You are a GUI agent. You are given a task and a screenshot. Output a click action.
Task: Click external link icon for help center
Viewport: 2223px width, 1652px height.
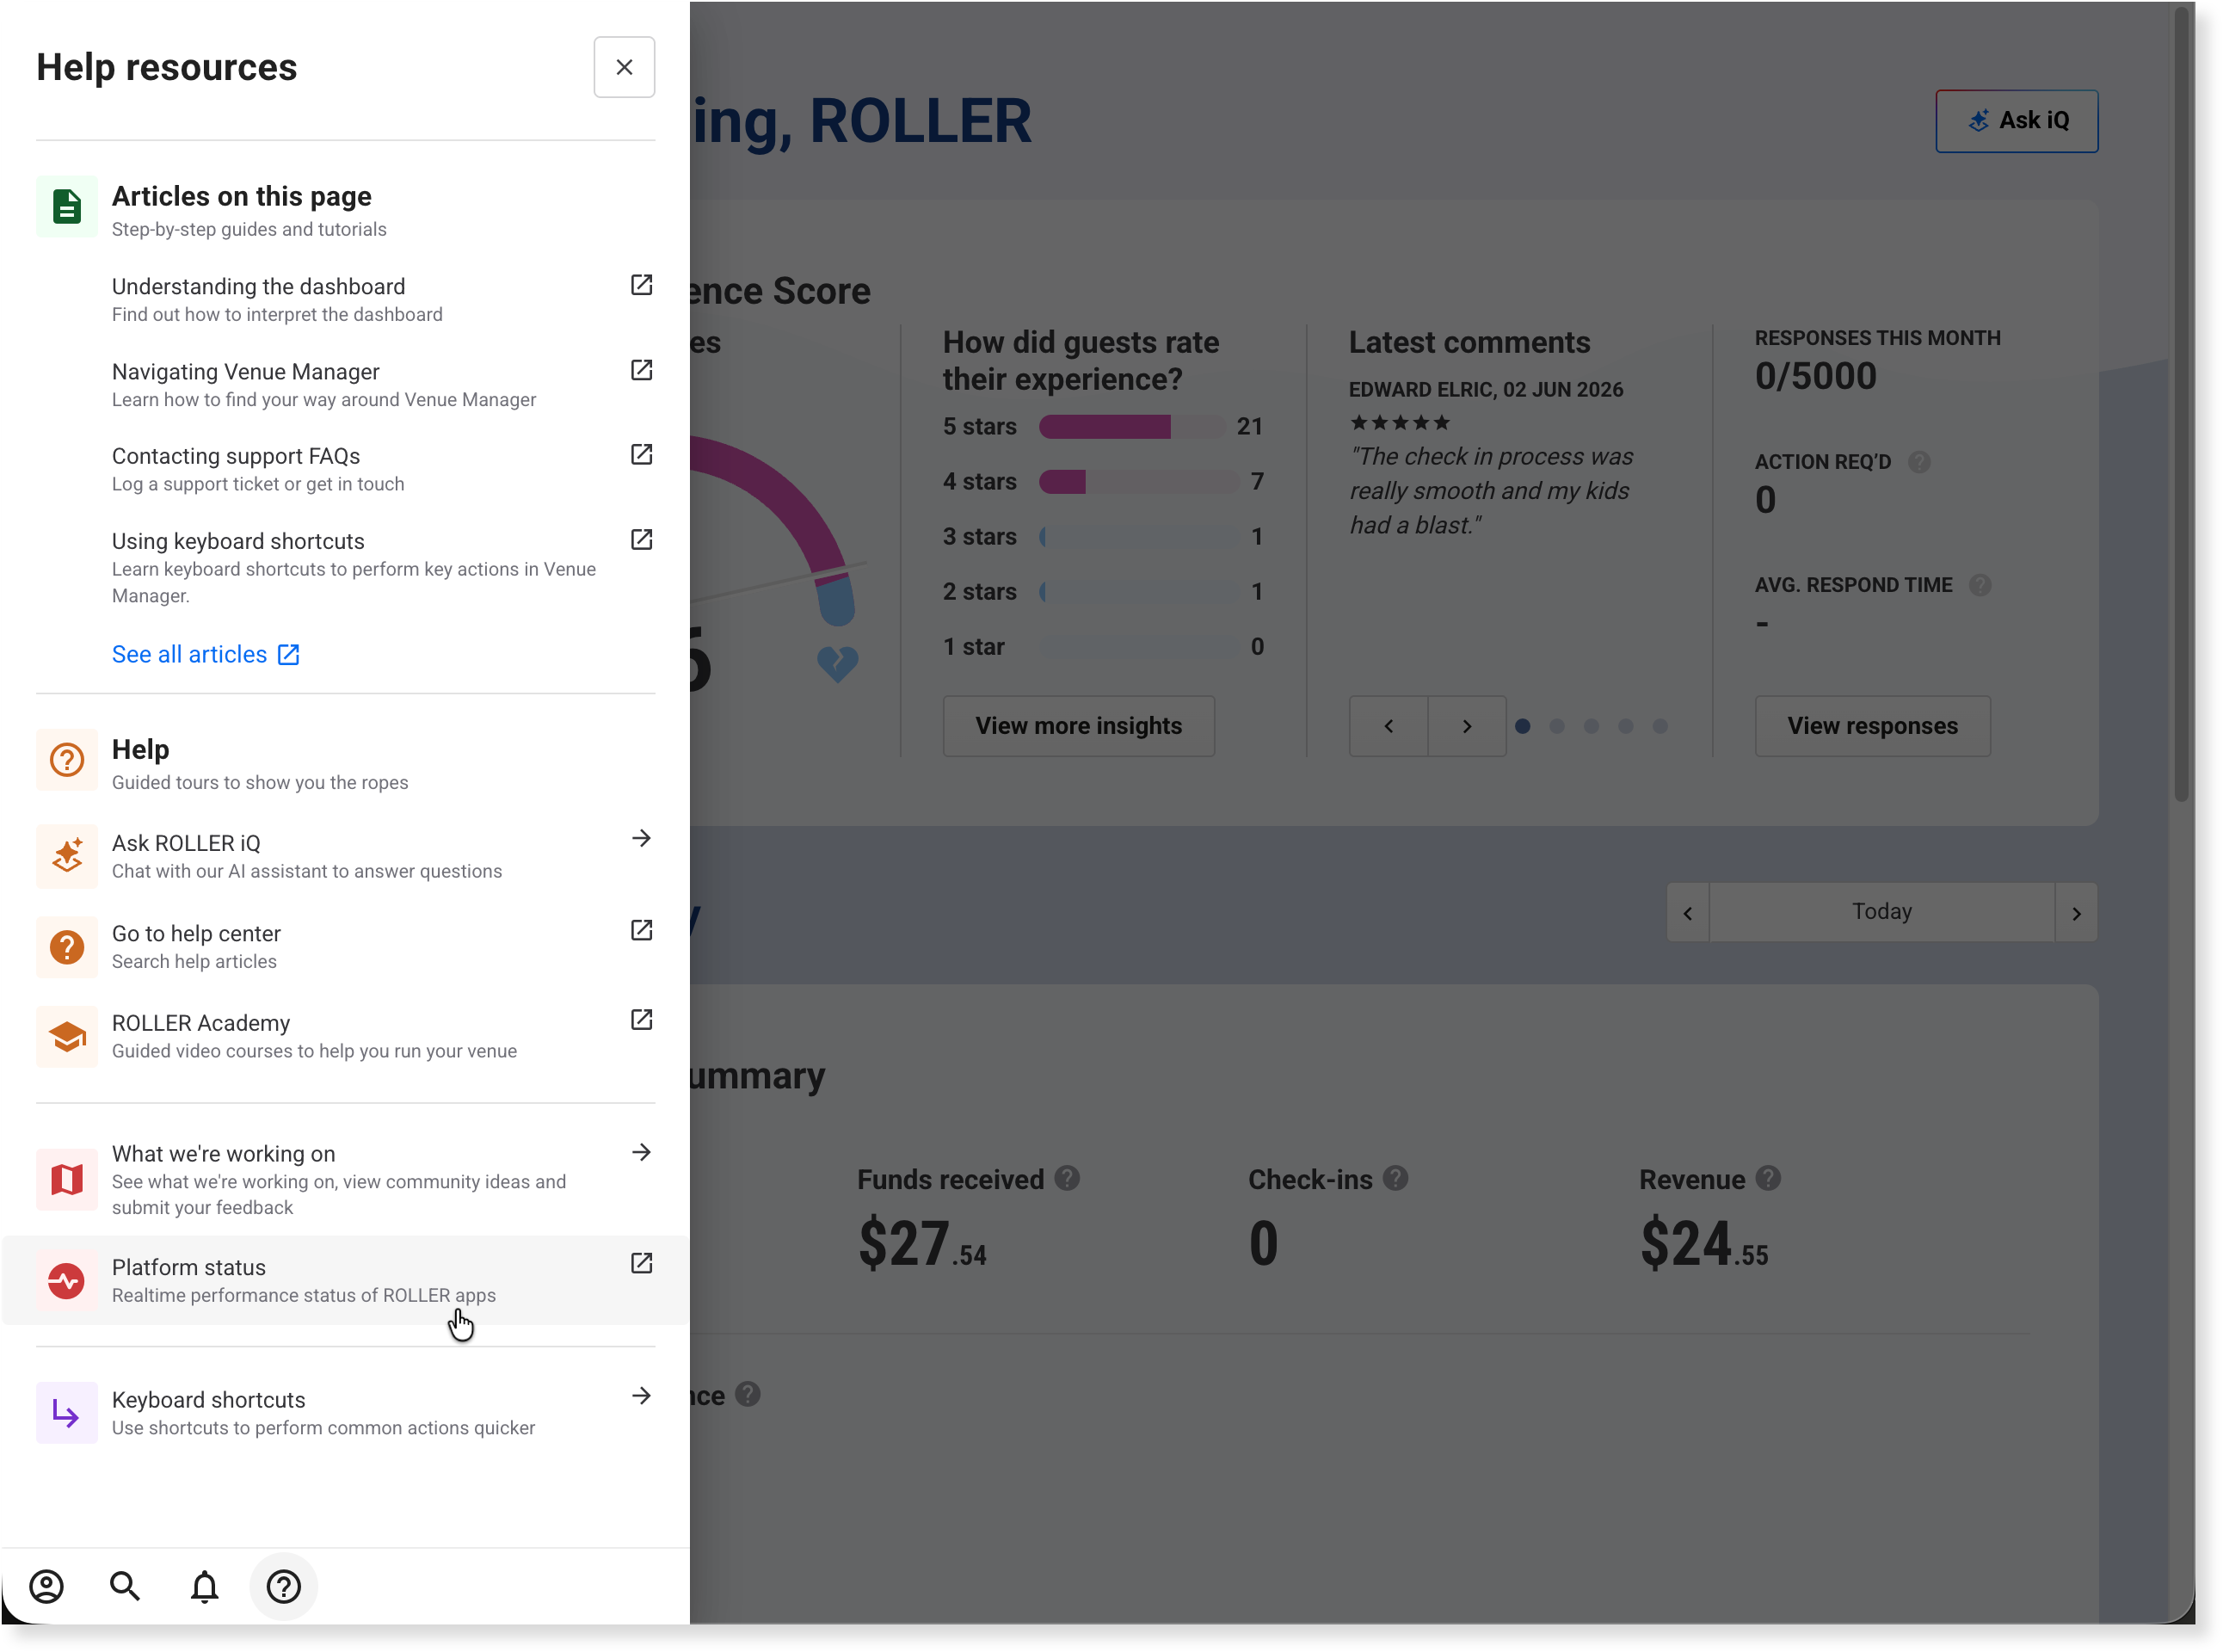[641, 930]
